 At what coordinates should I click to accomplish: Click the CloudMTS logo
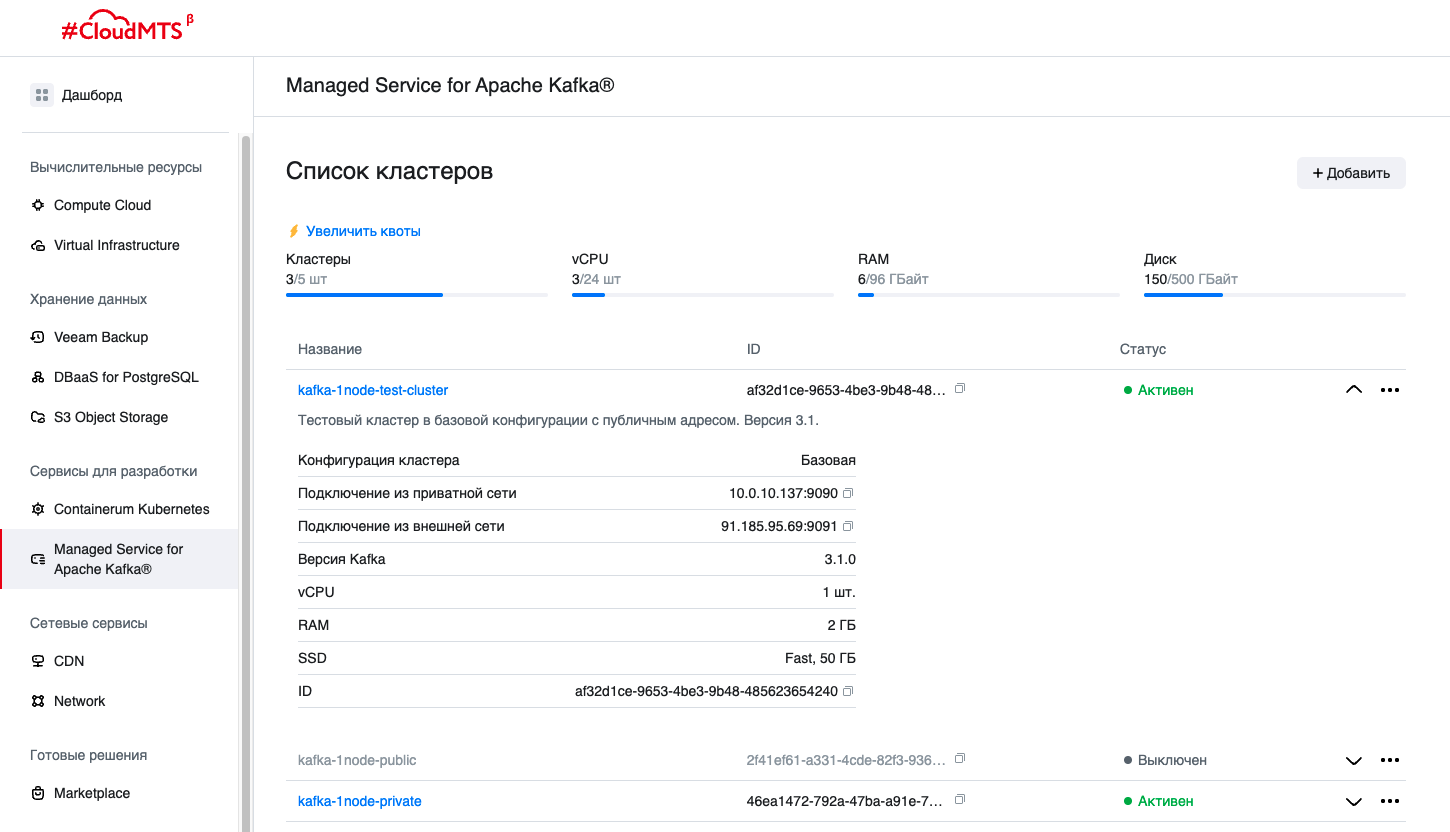click(x=126, y=27)
